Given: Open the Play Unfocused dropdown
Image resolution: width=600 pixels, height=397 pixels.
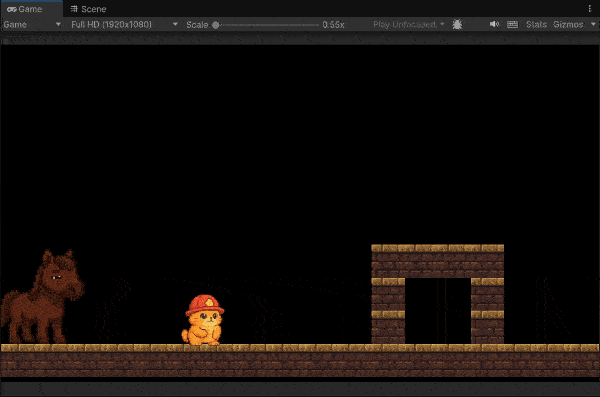Looking at the screenshot, I should [x=408, y=25].
